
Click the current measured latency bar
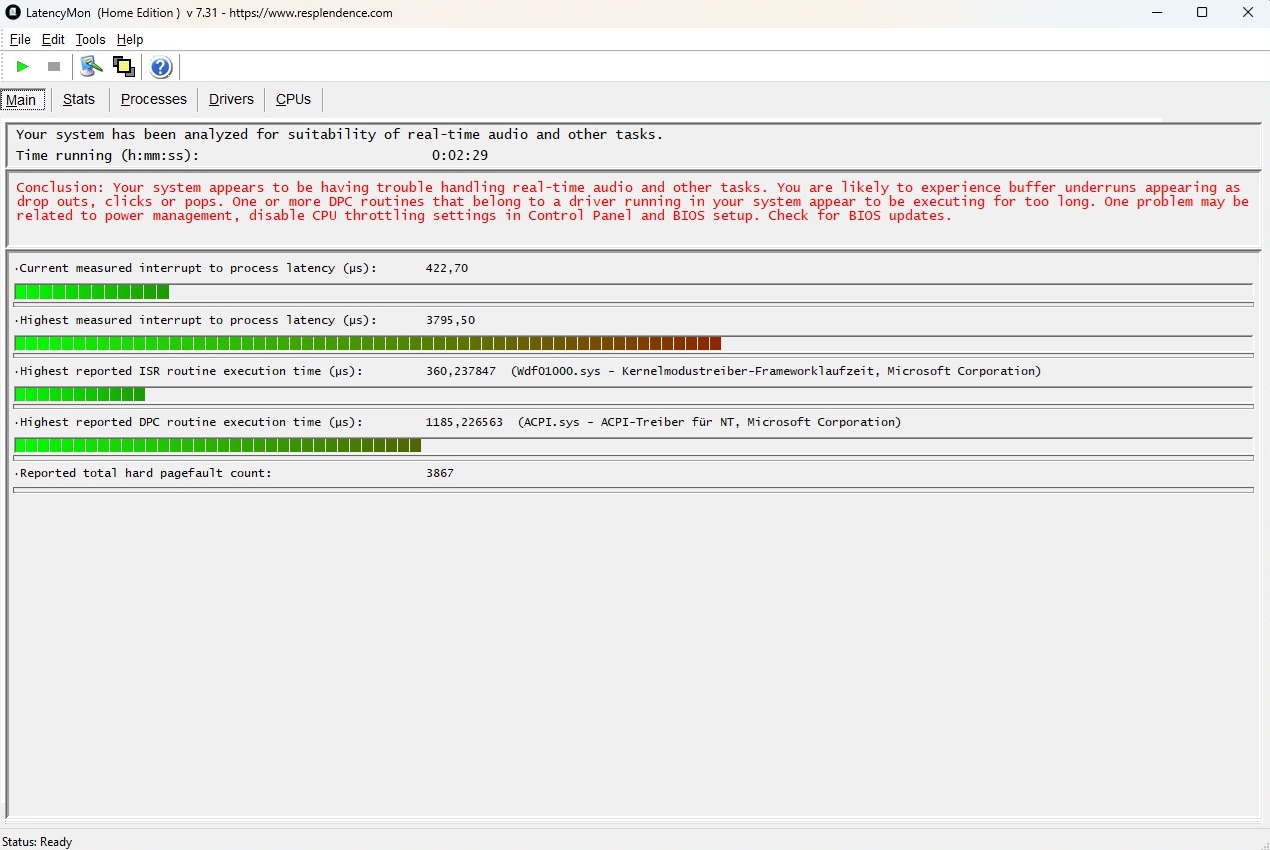(x=92, y=292)
